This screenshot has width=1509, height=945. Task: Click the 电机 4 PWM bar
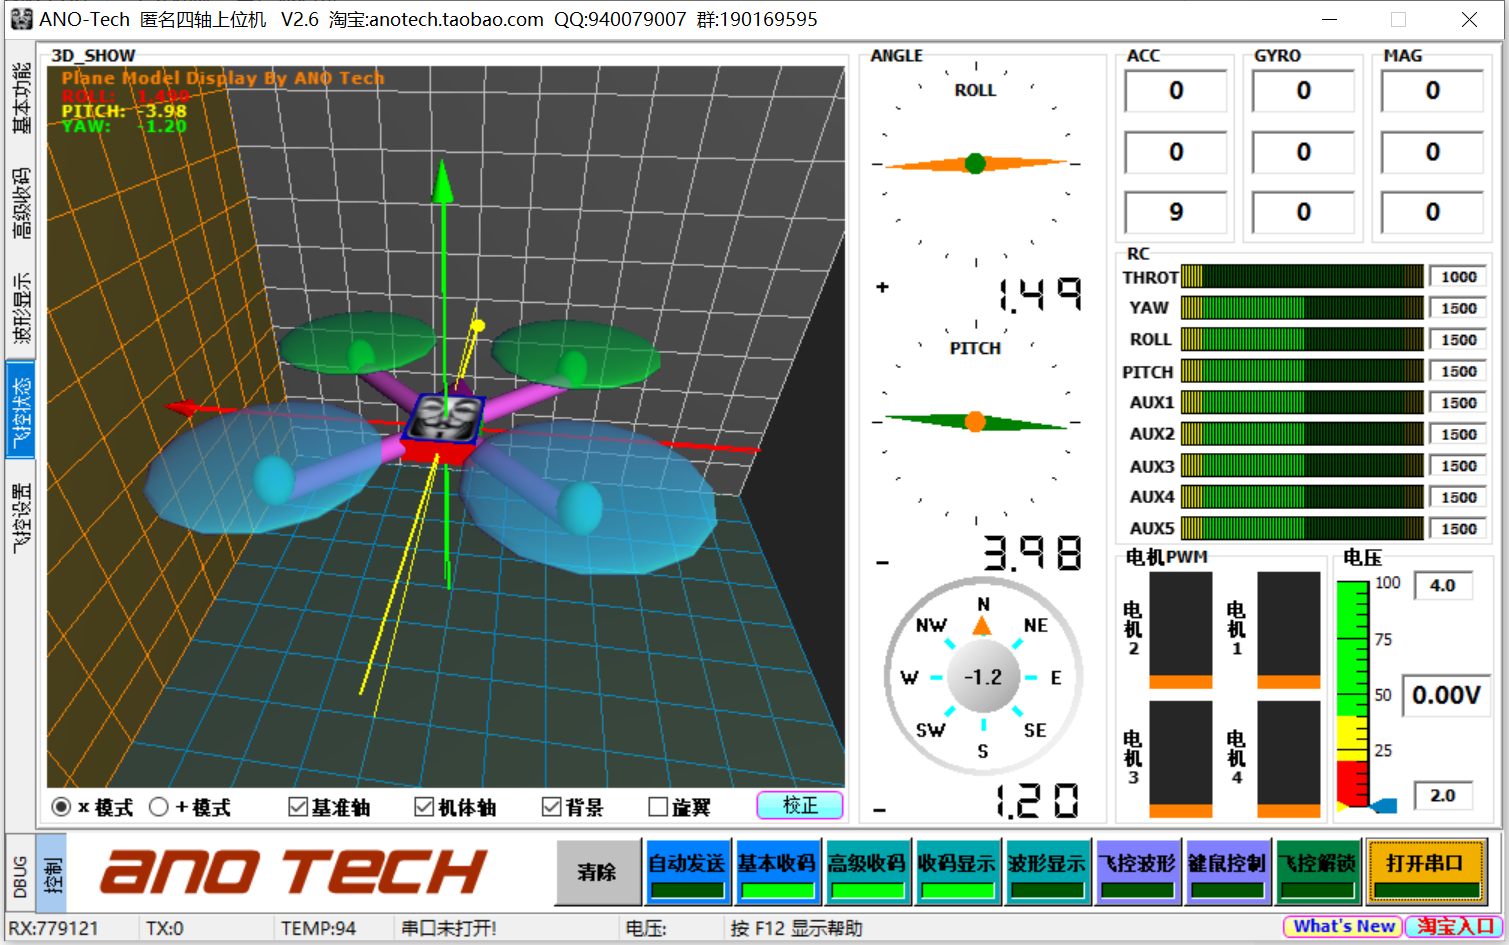(1289, 759)
